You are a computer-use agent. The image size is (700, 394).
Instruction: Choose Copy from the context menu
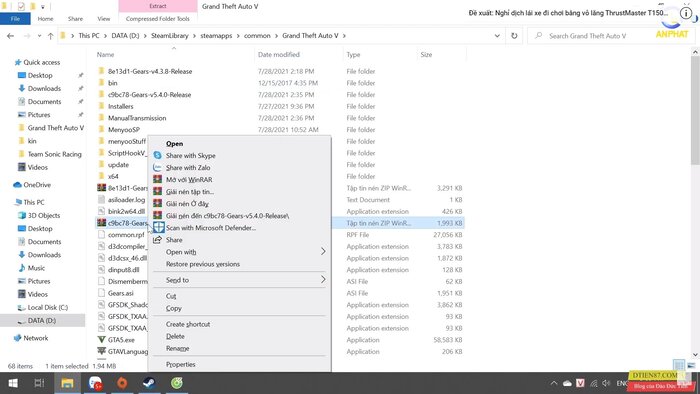(x=174, y=308)
